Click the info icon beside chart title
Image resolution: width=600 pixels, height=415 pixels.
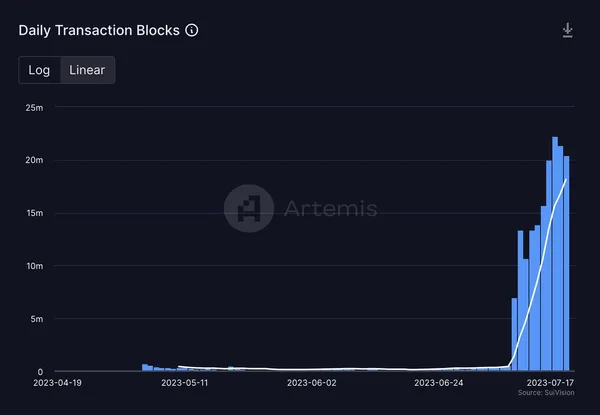click(192, 30)
